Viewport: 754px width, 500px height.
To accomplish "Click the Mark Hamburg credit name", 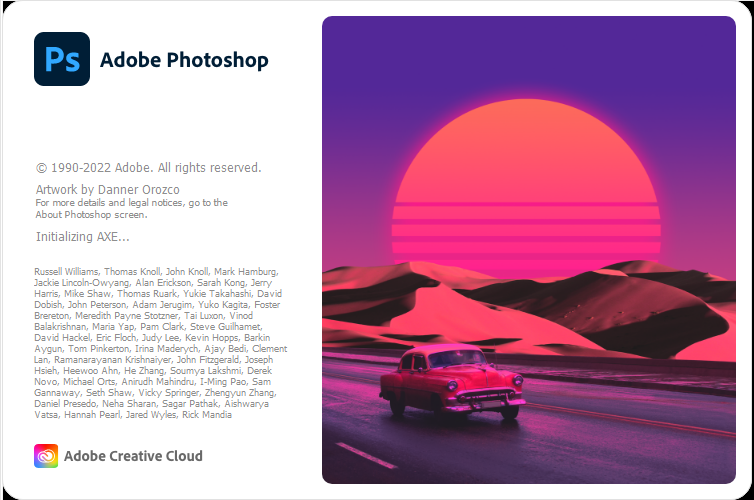I will [246, 272].
